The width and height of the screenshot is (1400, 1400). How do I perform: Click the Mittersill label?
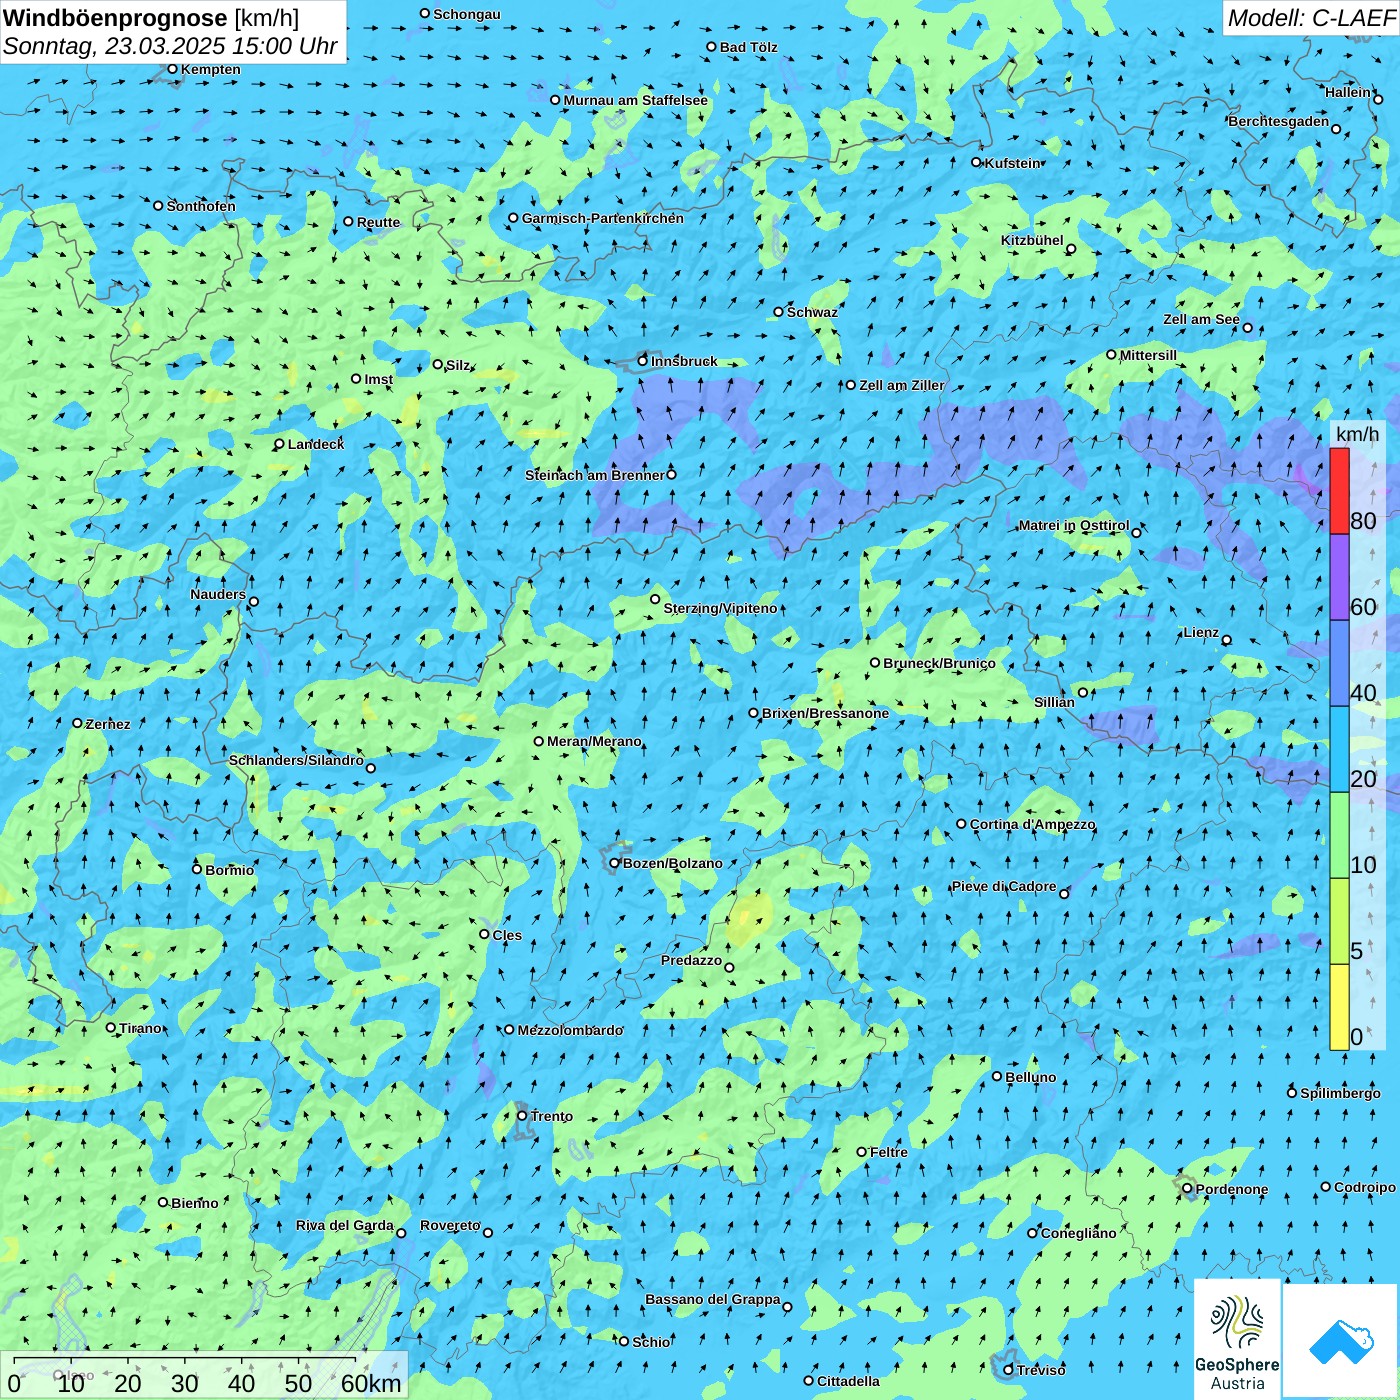[x=1148, y=355]
